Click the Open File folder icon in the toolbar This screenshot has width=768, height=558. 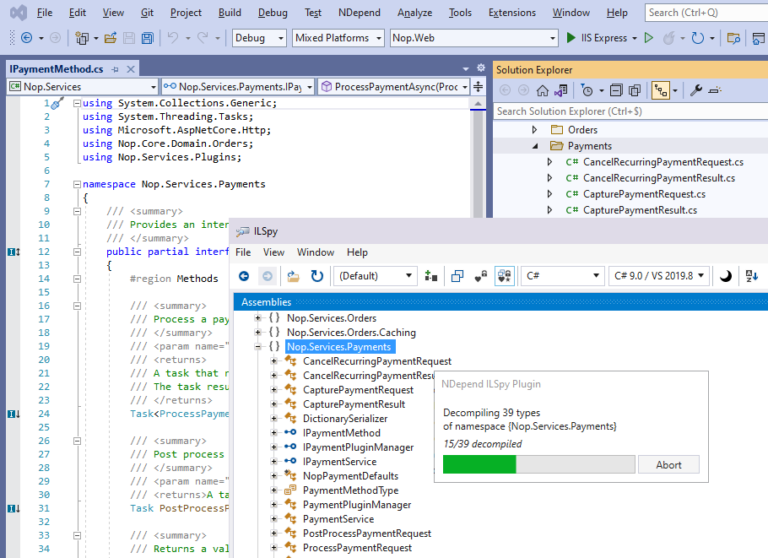coord(111,38)
